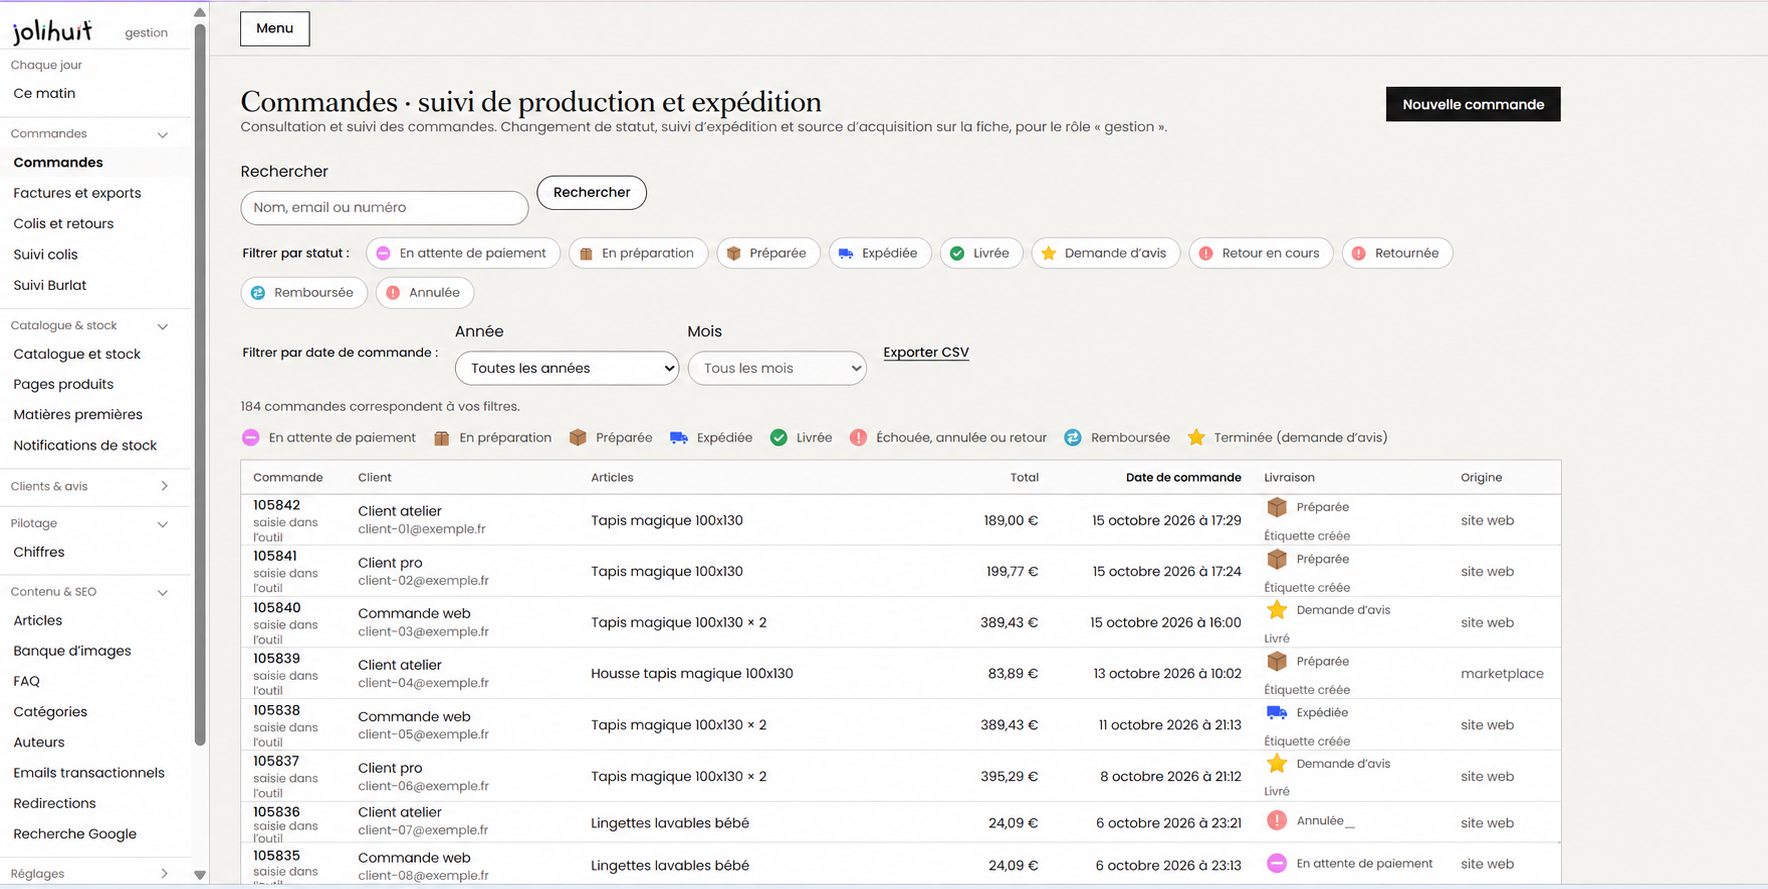Click the truck icon in order 105838 row
Viewport: 1768px width, 889px height.
pos(1277,713)
